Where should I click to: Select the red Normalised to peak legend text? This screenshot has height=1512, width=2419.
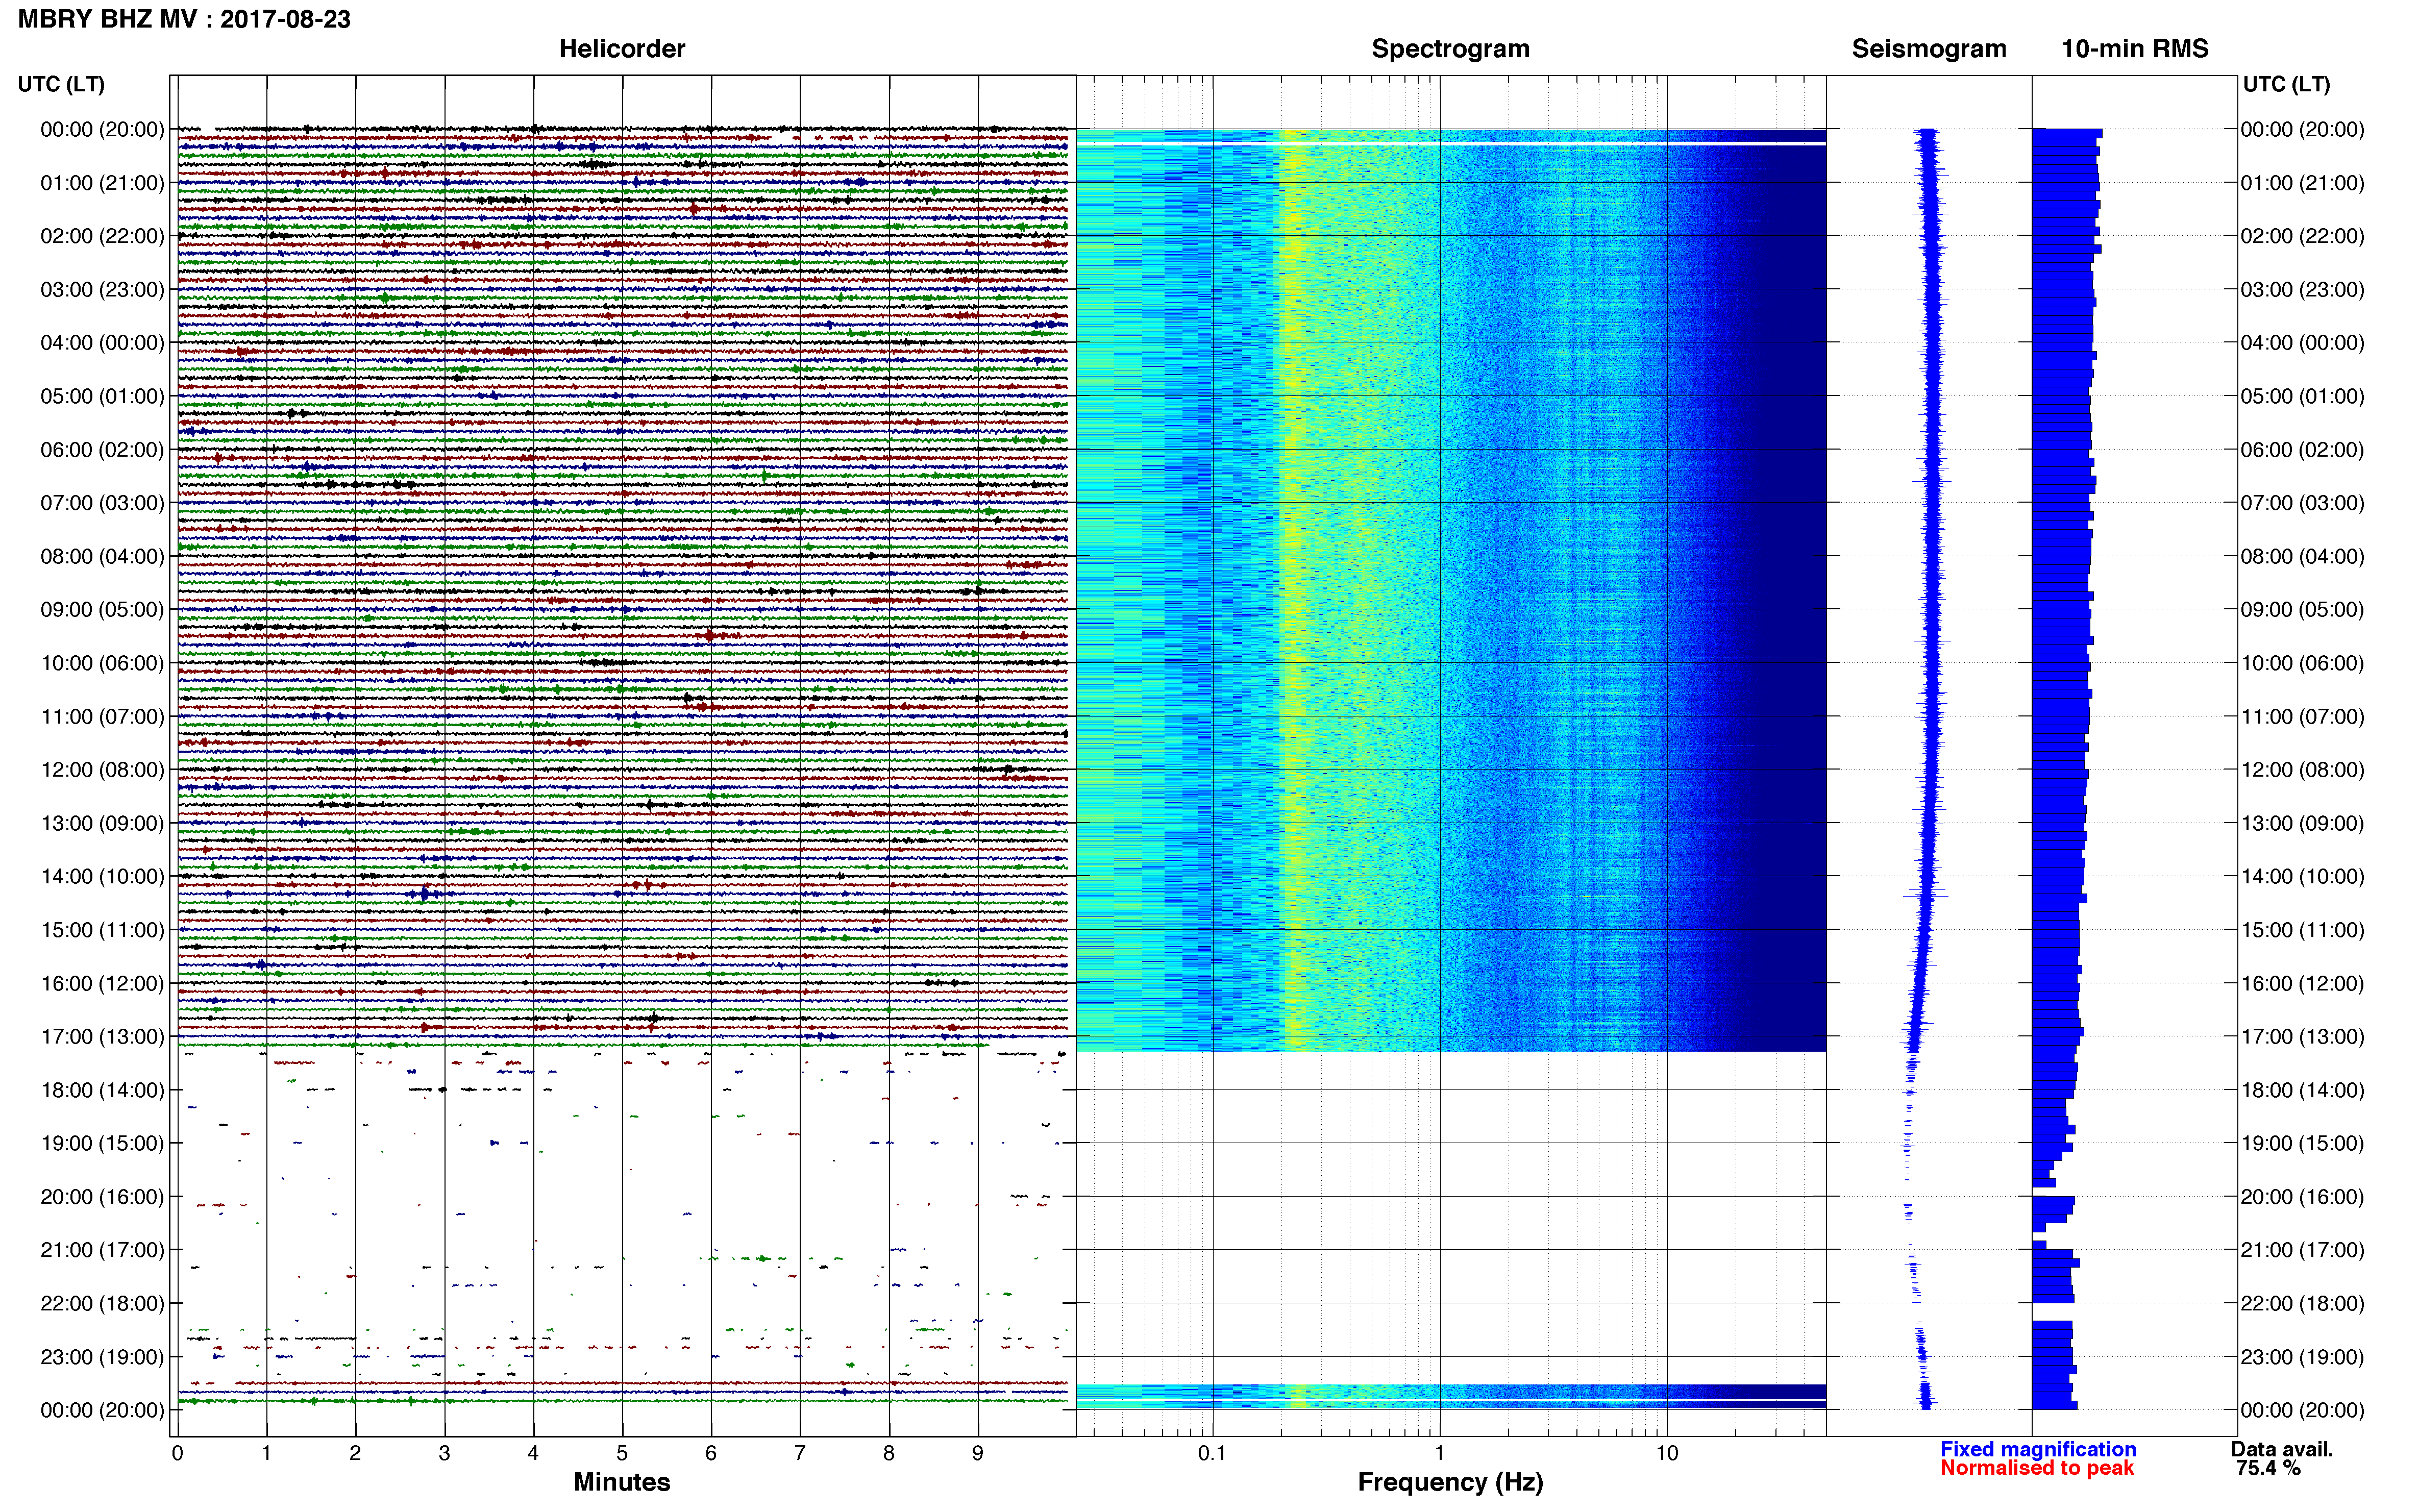point(2037,1468)
